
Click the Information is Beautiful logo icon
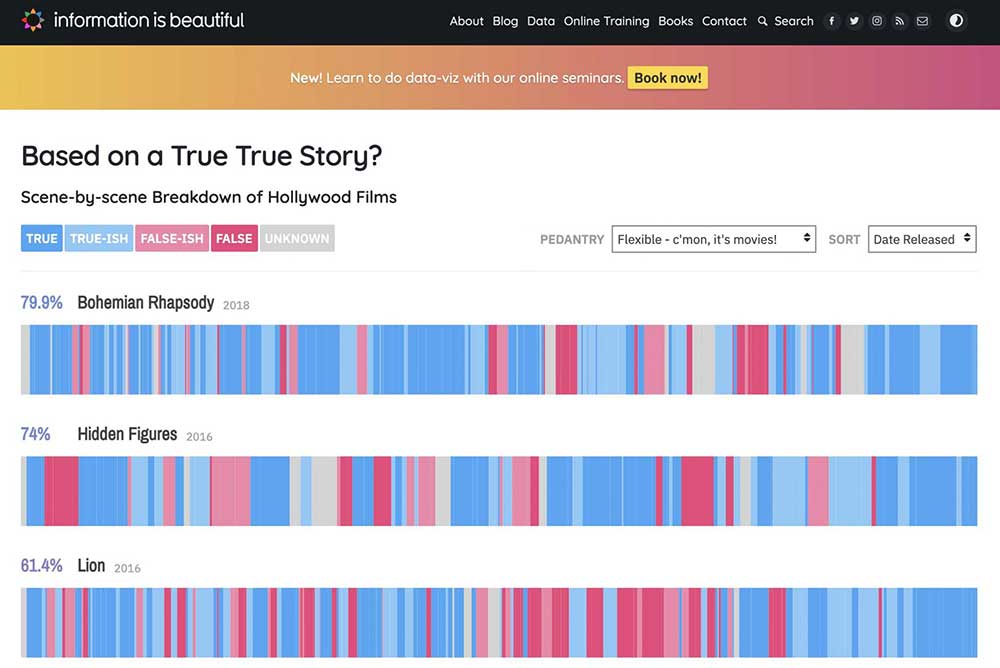click(33, 20)
